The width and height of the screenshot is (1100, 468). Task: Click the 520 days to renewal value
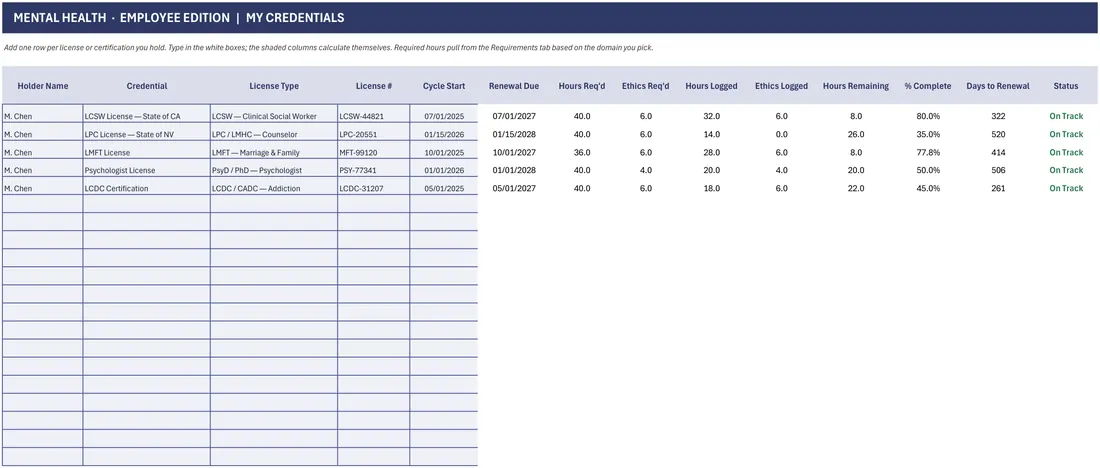998,134
